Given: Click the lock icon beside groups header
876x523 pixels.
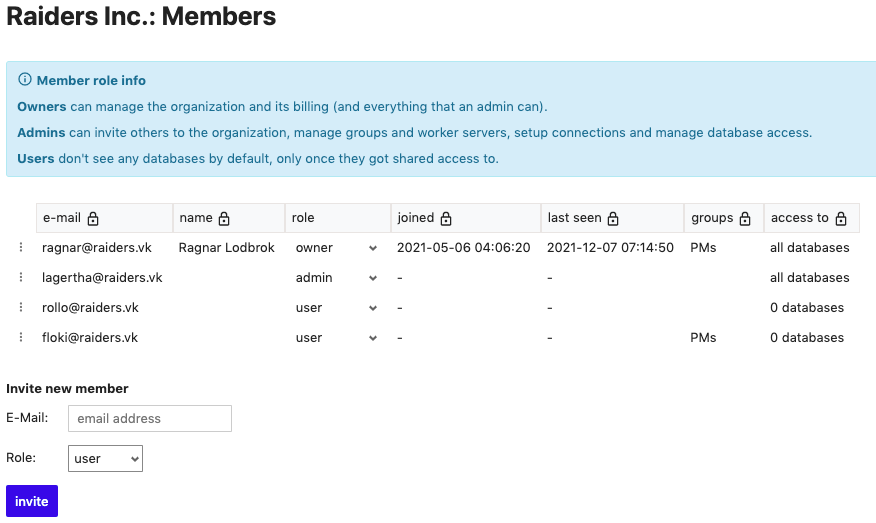Looking at the screenshot, I should tap(745, 218).
